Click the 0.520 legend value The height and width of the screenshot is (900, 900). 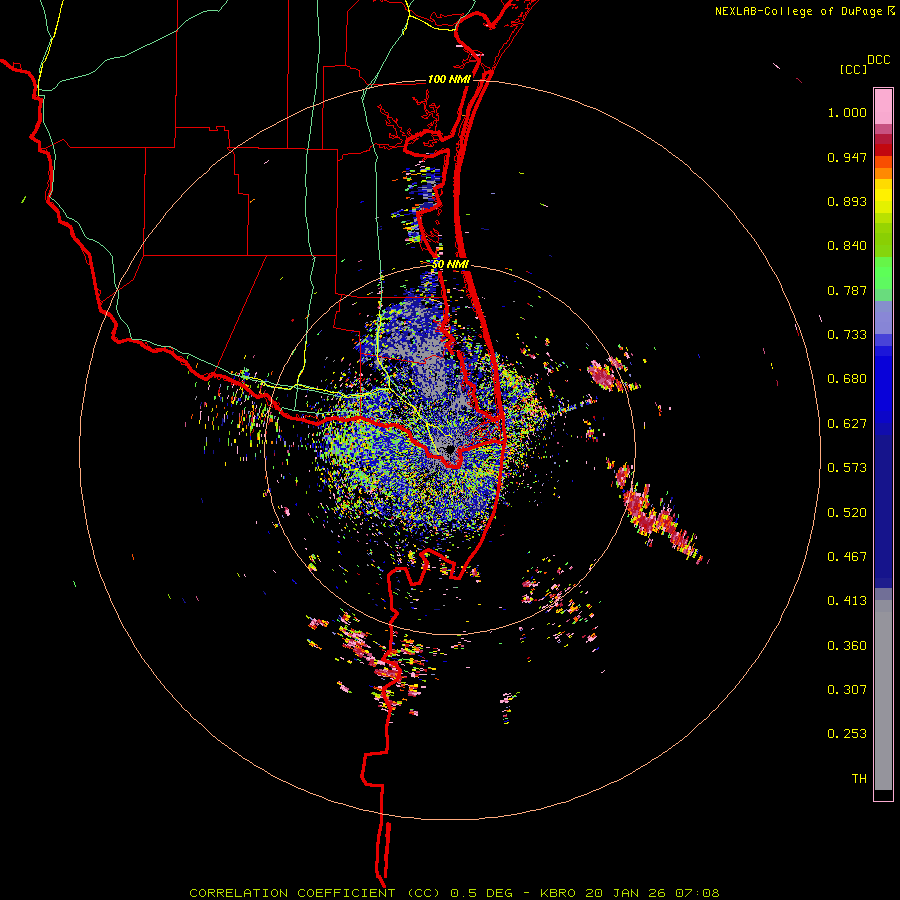pos(847,513)
